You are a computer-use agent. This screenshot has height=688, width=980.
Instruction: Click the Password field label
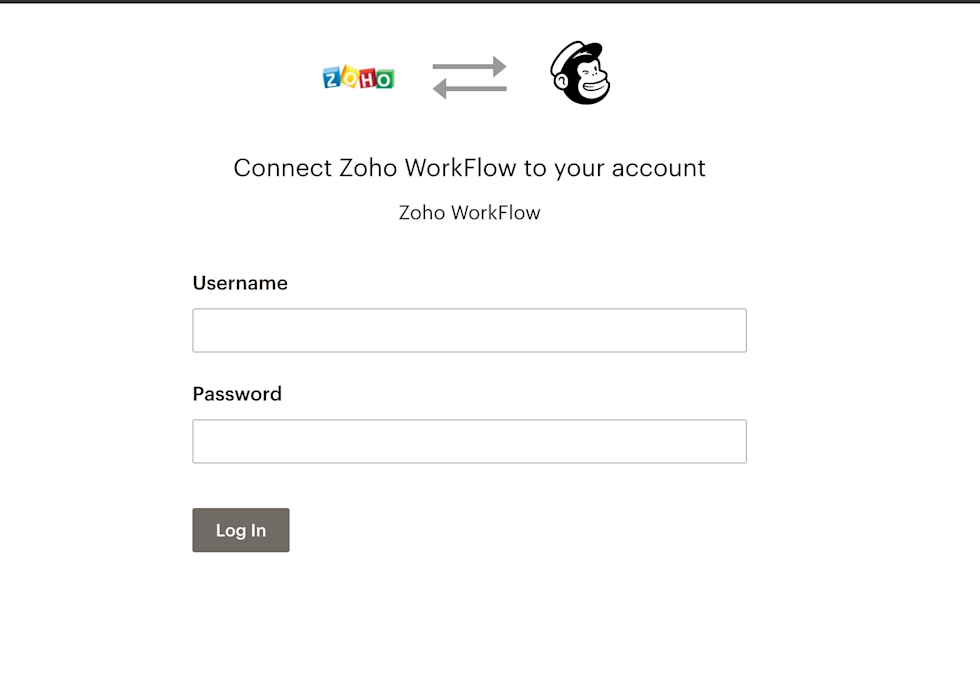coord(237,394)
